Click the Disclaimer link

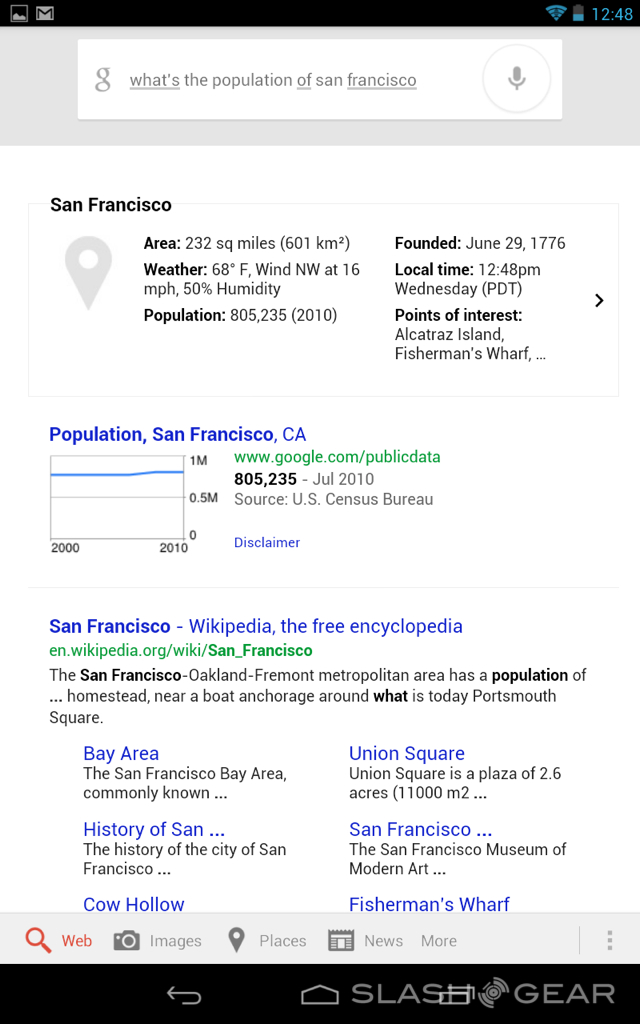267,543
